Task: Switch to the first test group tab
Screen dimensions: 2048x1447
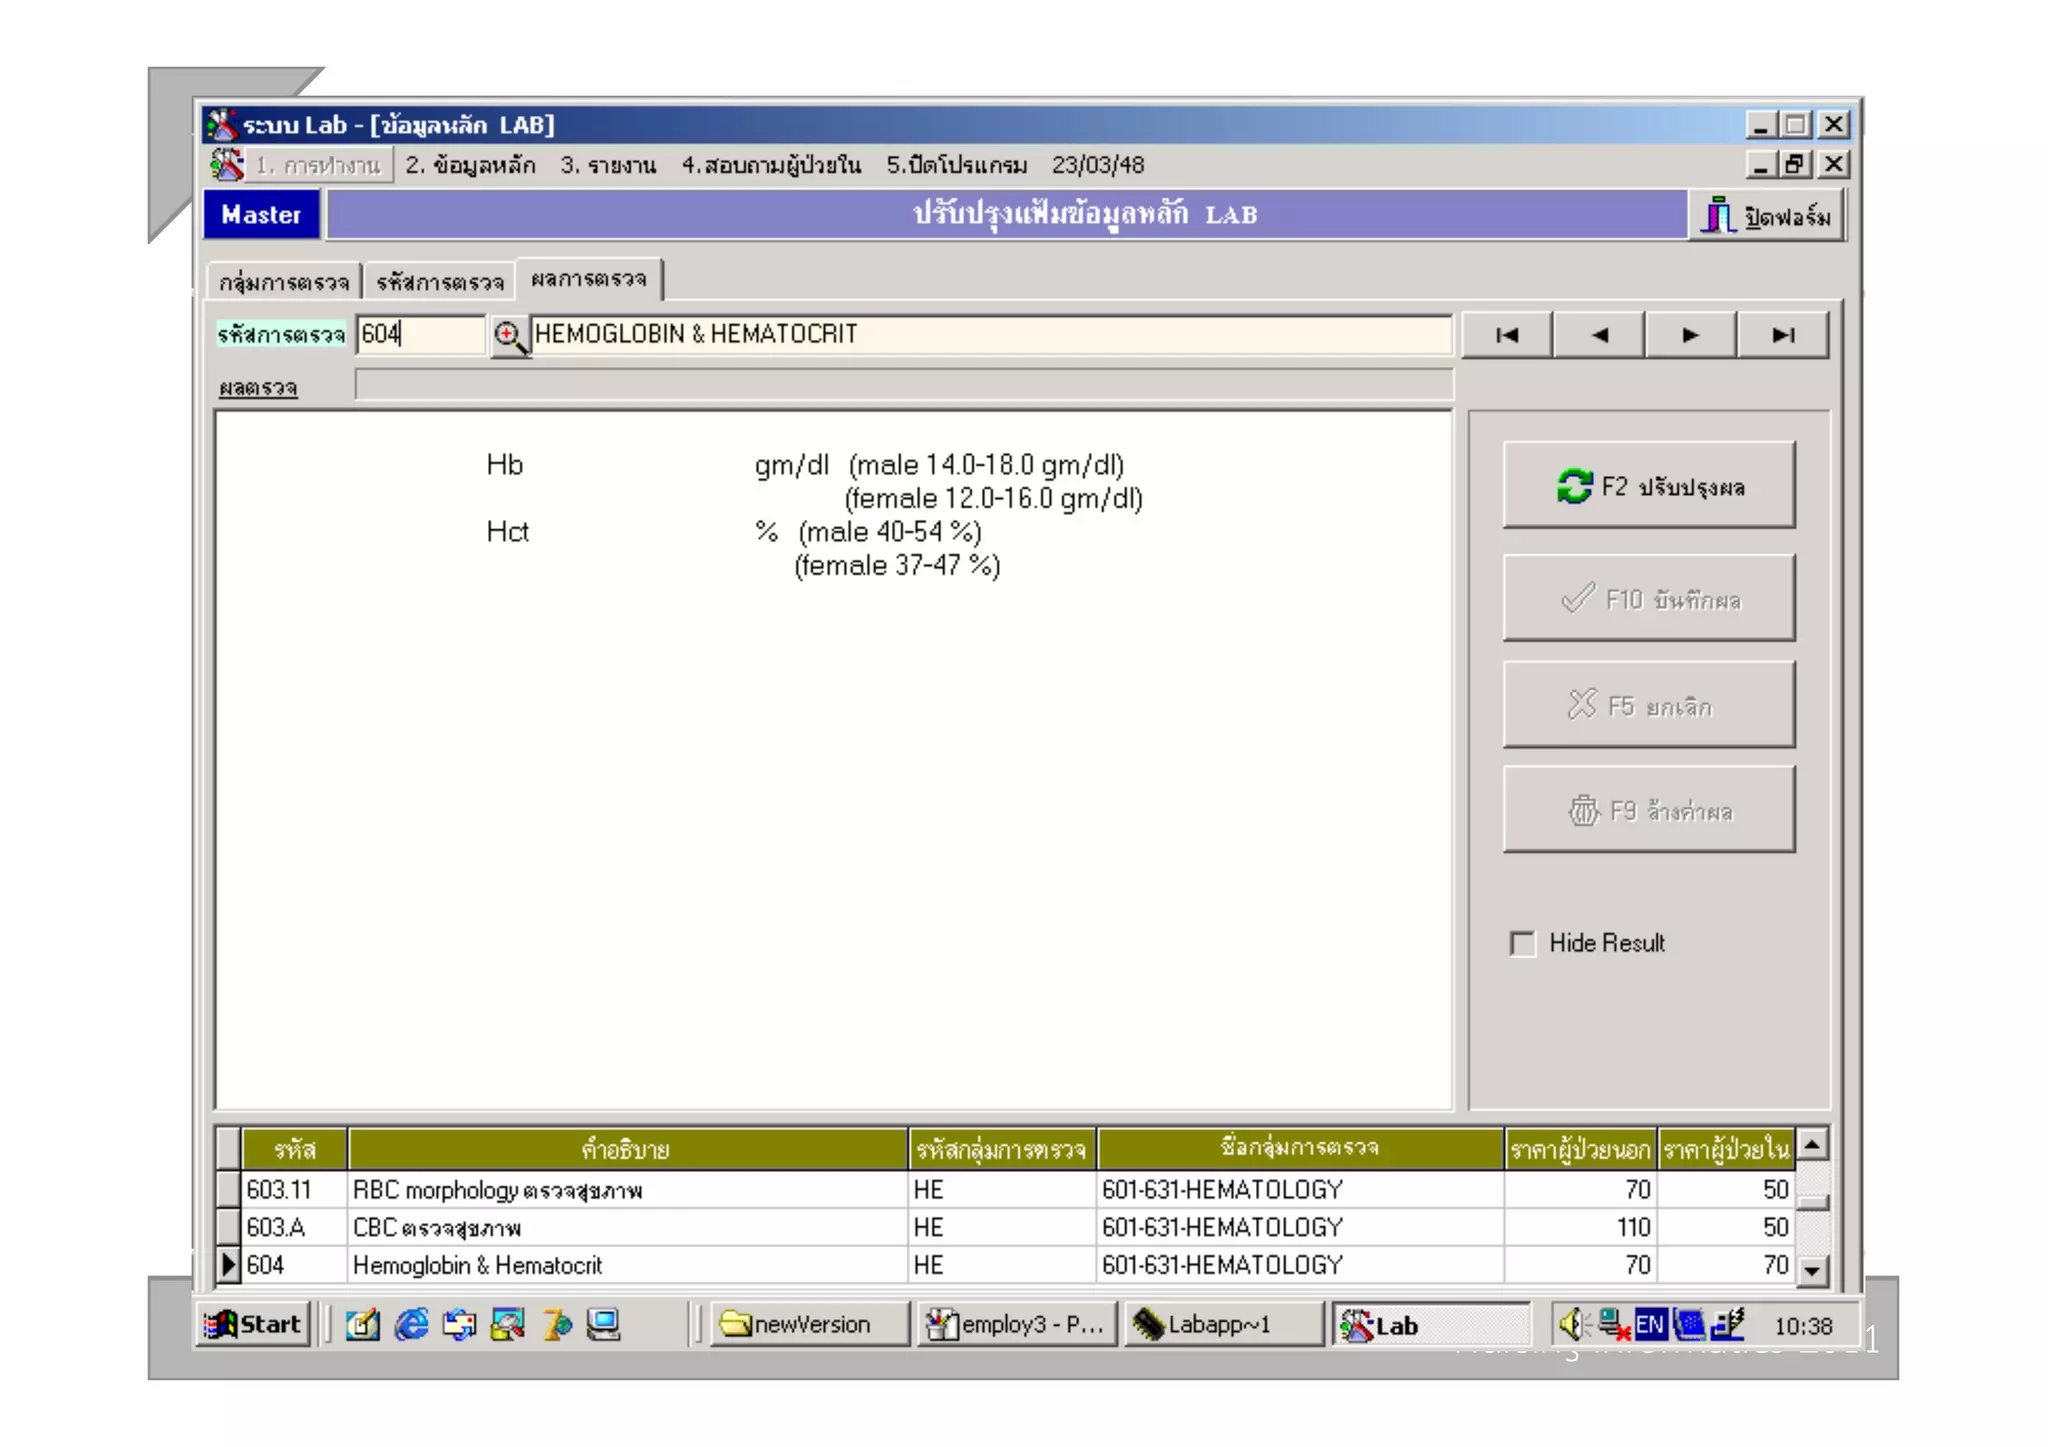Action: pyautogui.click(x=284, y=282)
